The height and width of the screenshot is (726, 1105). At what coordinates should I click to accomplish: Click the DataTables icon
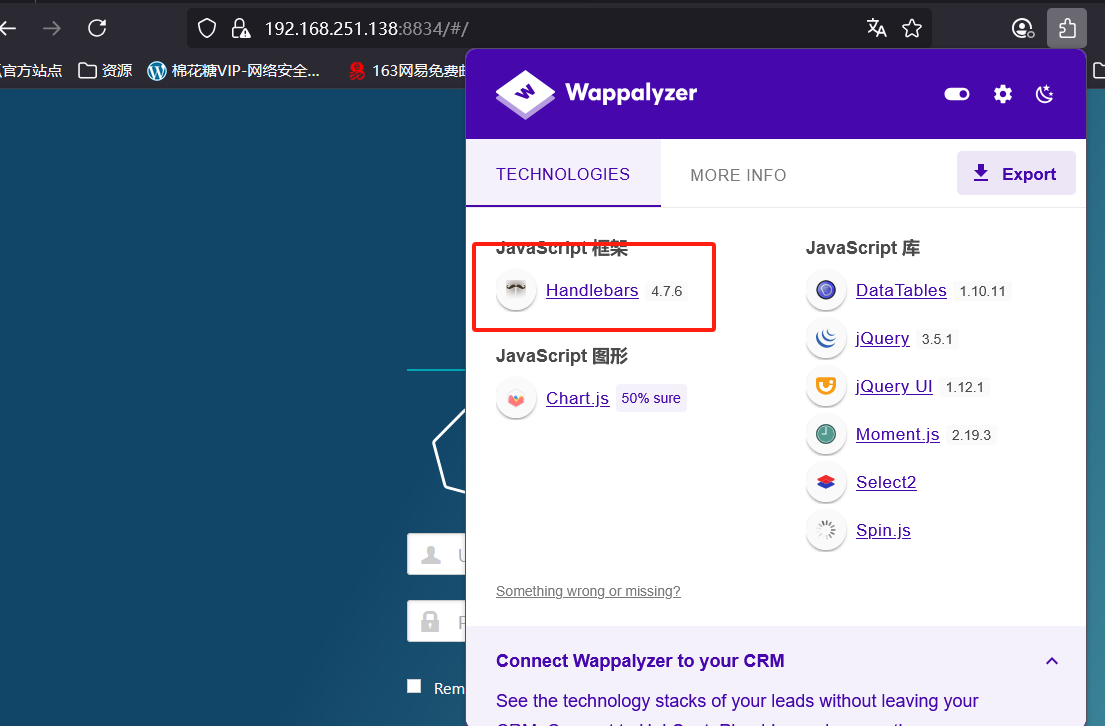tap(826, 290)
